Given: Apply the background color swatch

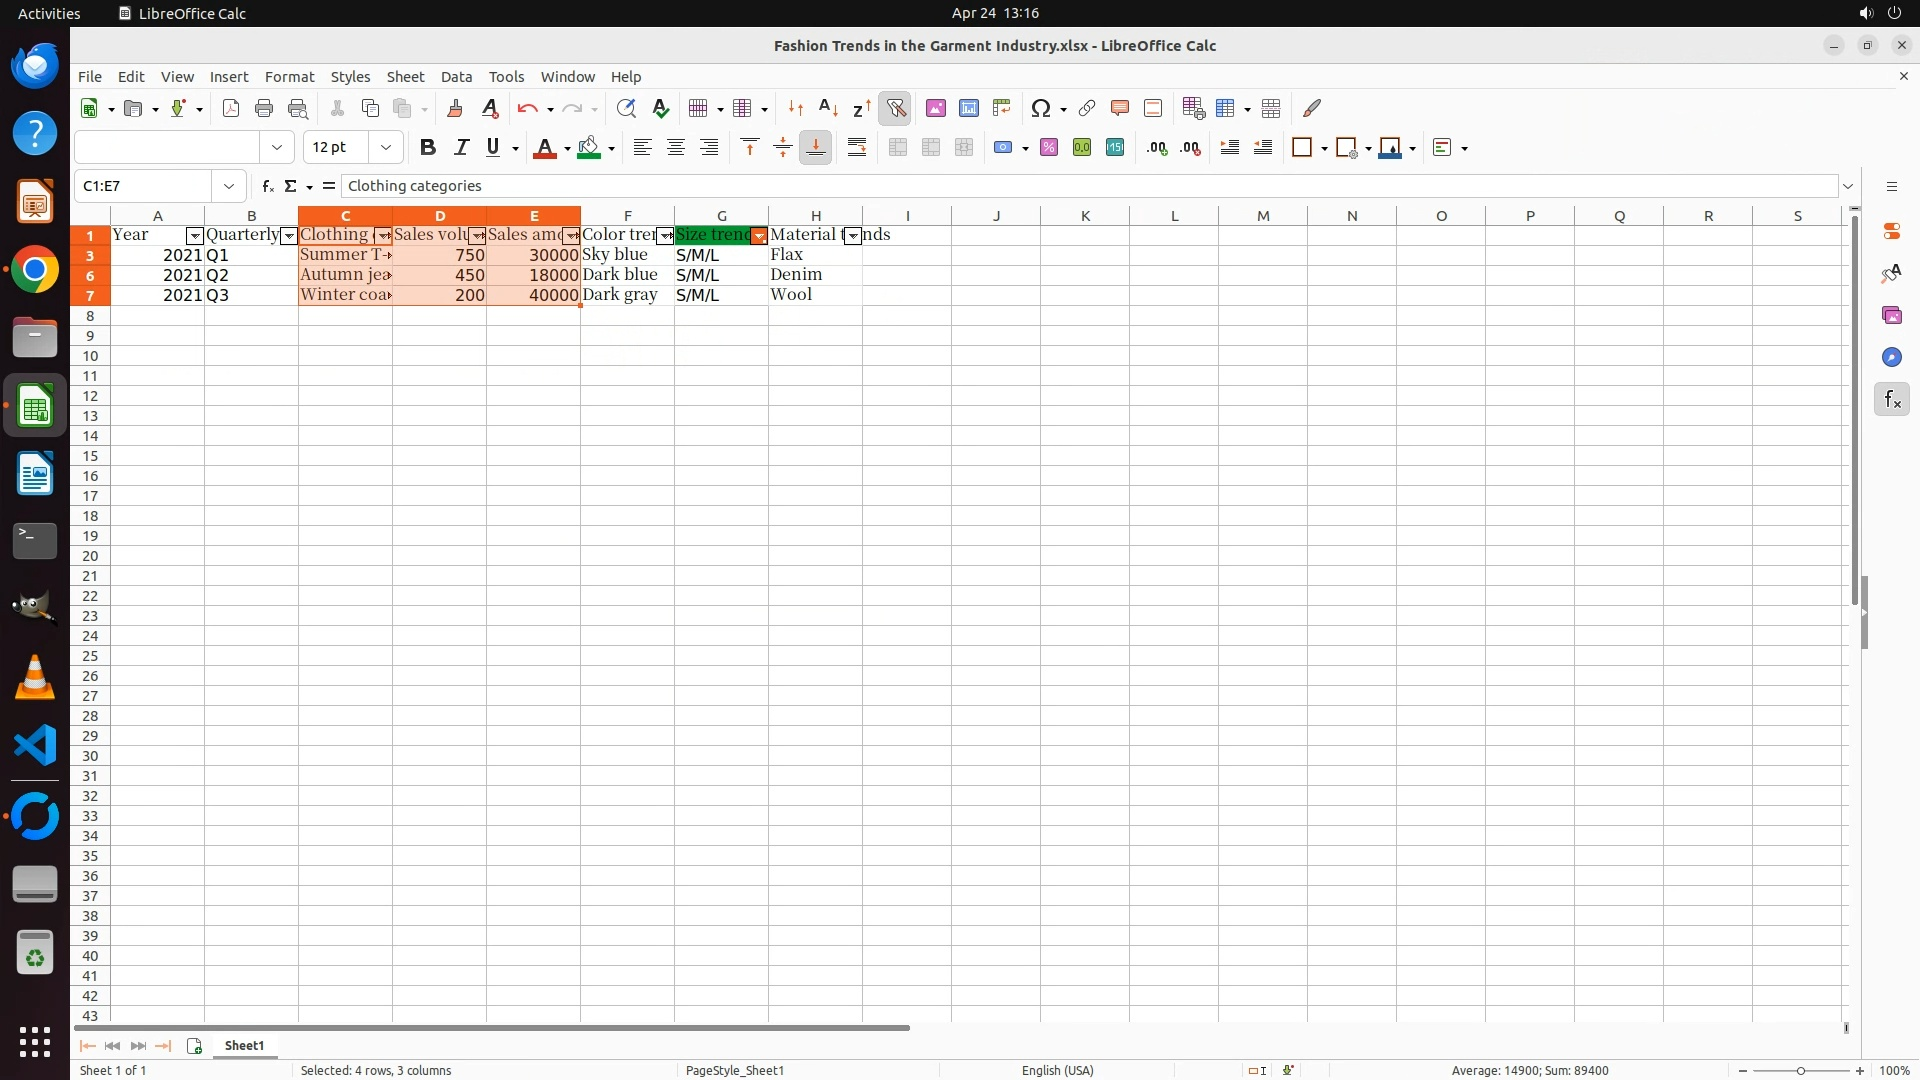Looking at the screenshot, I should click(x=589, y=148).
